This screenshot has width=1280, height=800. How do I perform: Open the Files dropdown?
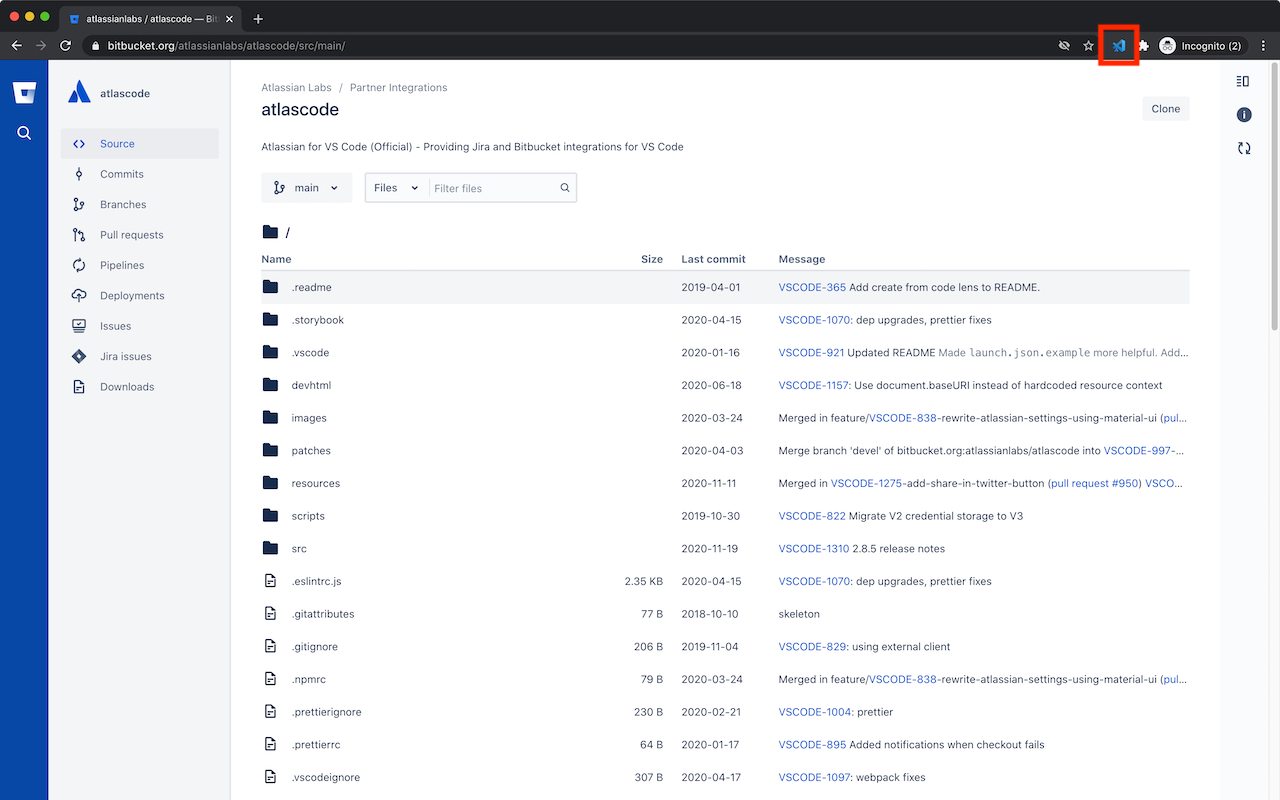(397, 188)
